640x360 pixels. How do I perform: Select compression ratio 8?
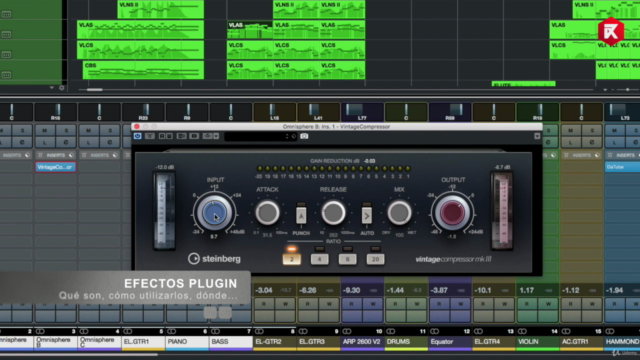click(347, 259)
